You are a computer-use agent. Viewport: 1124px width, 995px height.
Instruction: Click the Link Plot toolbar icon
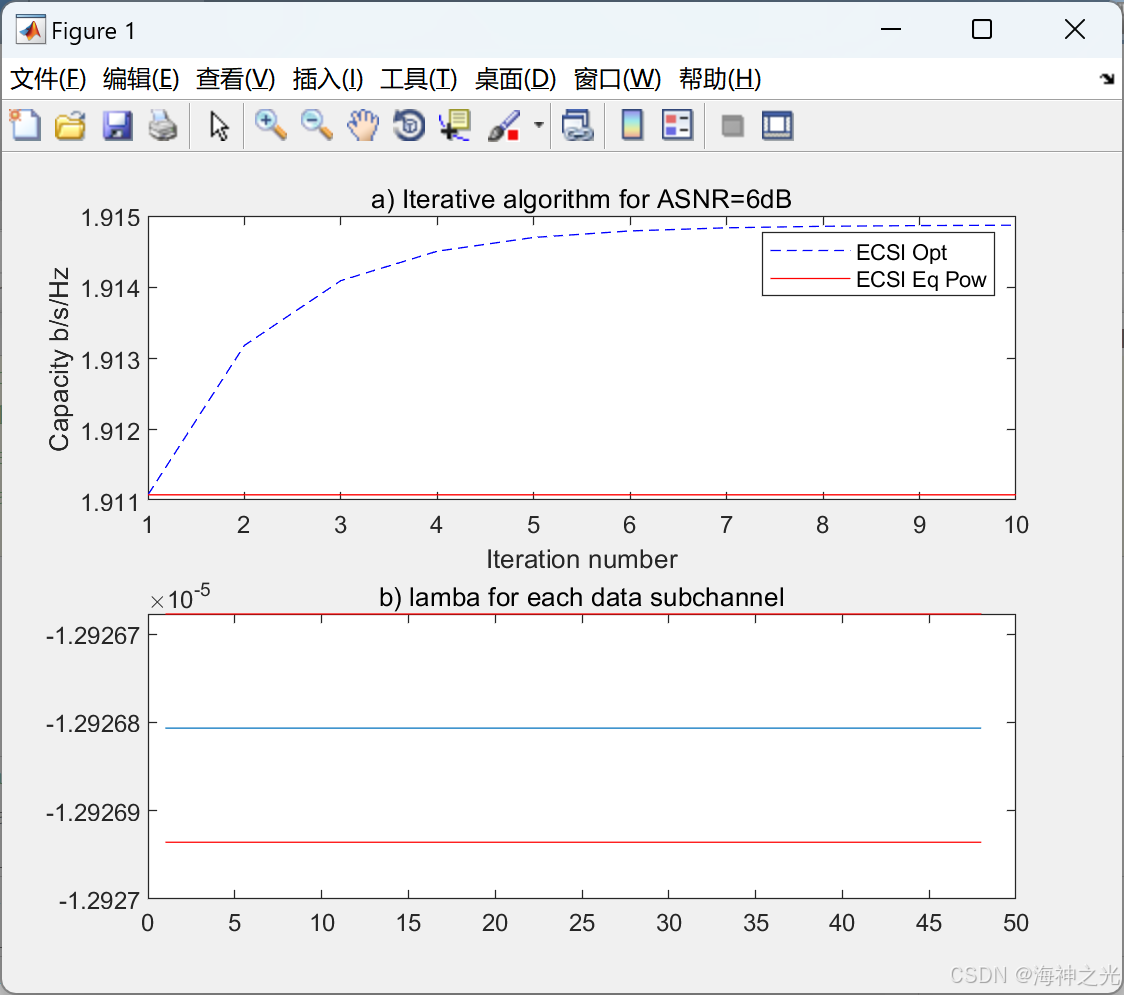pyautogui.click(x=578, y=125)
